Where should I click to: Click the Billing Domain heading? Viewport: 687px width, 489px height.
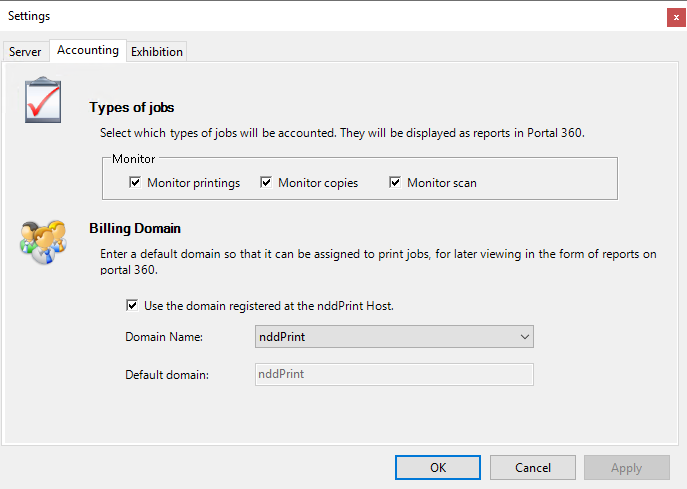pyautogui.click(x=134, y=228)
